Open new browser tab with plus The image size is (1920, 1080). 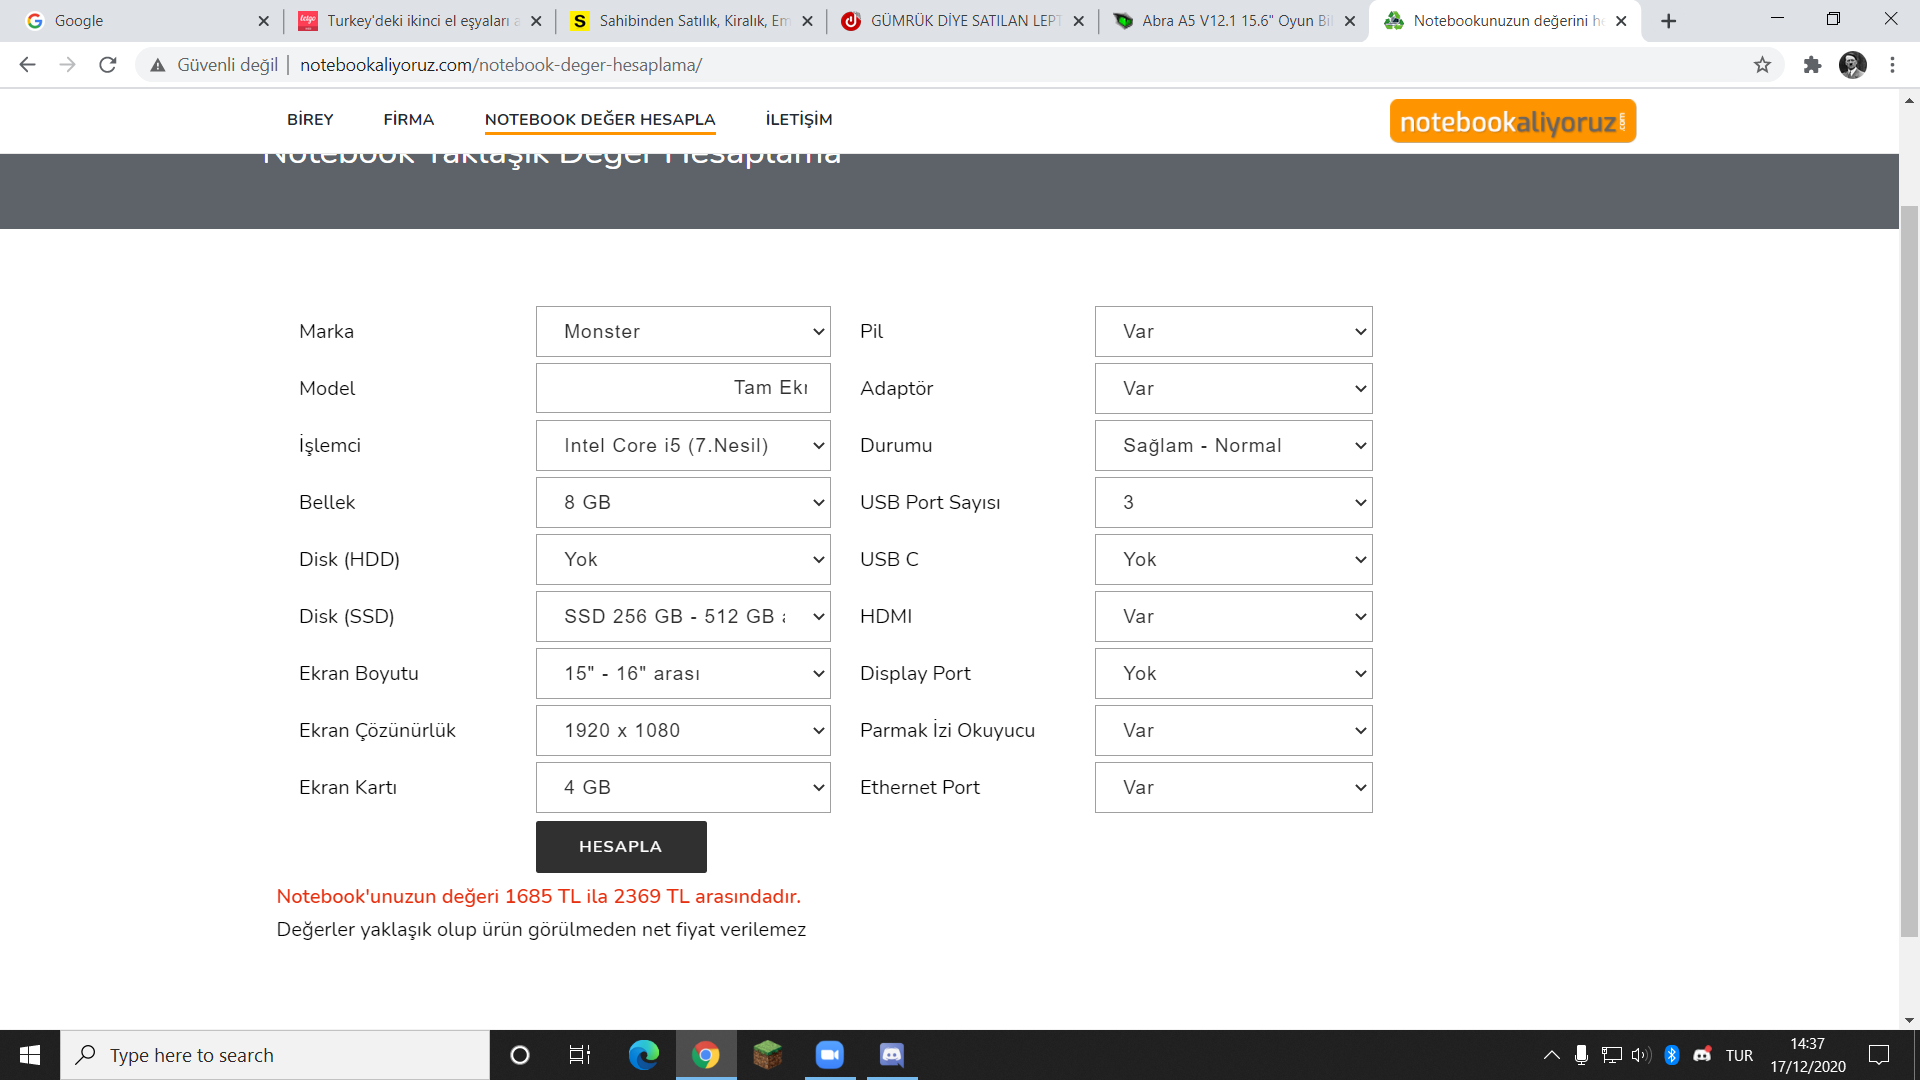[x=1668, y=21]
